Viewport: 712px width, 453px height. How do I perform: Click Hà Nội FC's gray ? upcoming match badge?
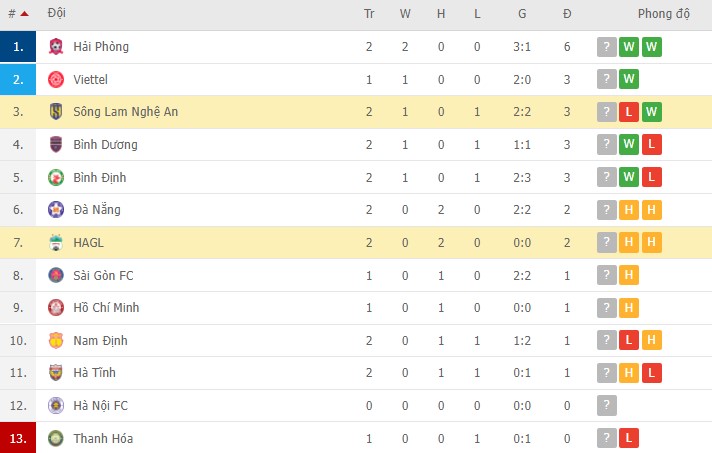tap(606, 405)
